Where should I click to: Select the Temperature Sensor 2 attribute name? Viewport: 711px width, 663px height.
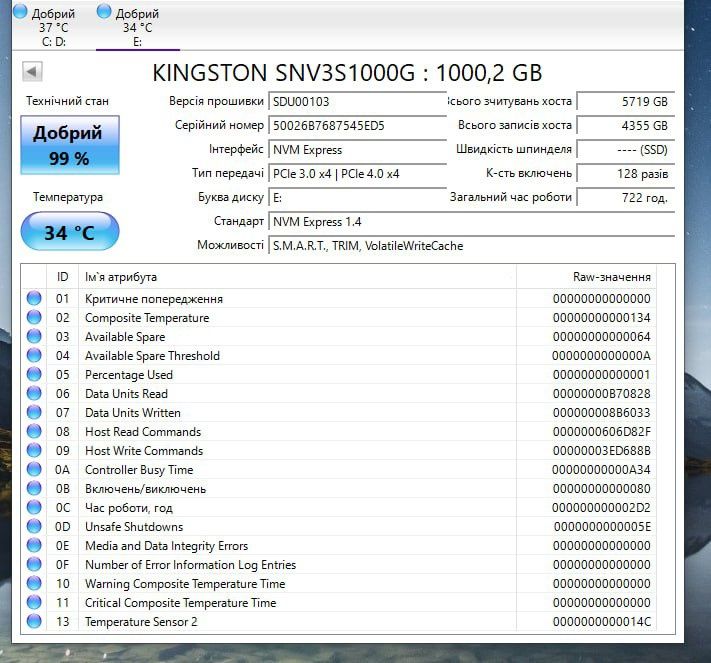point(141,622)
